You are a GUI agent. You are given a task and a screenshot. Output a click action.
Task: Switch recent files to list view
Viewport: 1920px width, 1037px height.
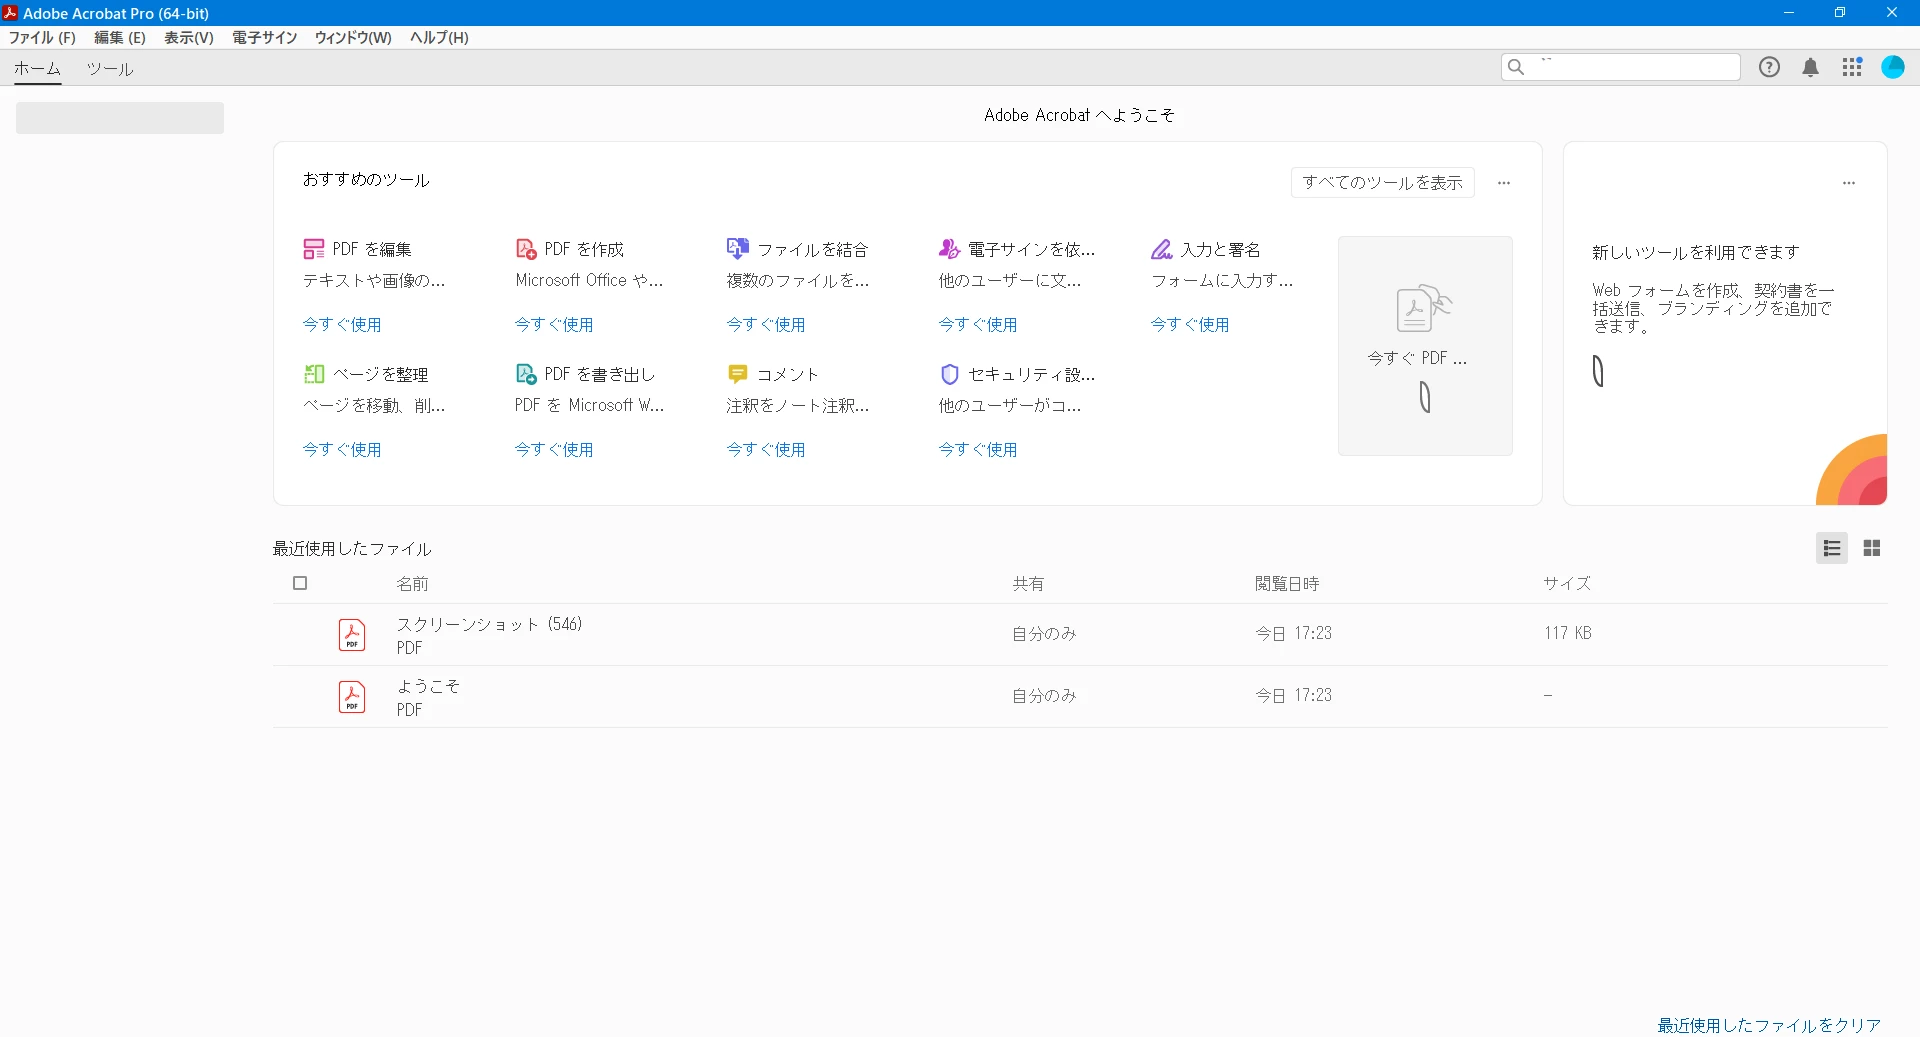pyautogui.click(x=1832, y=548)
